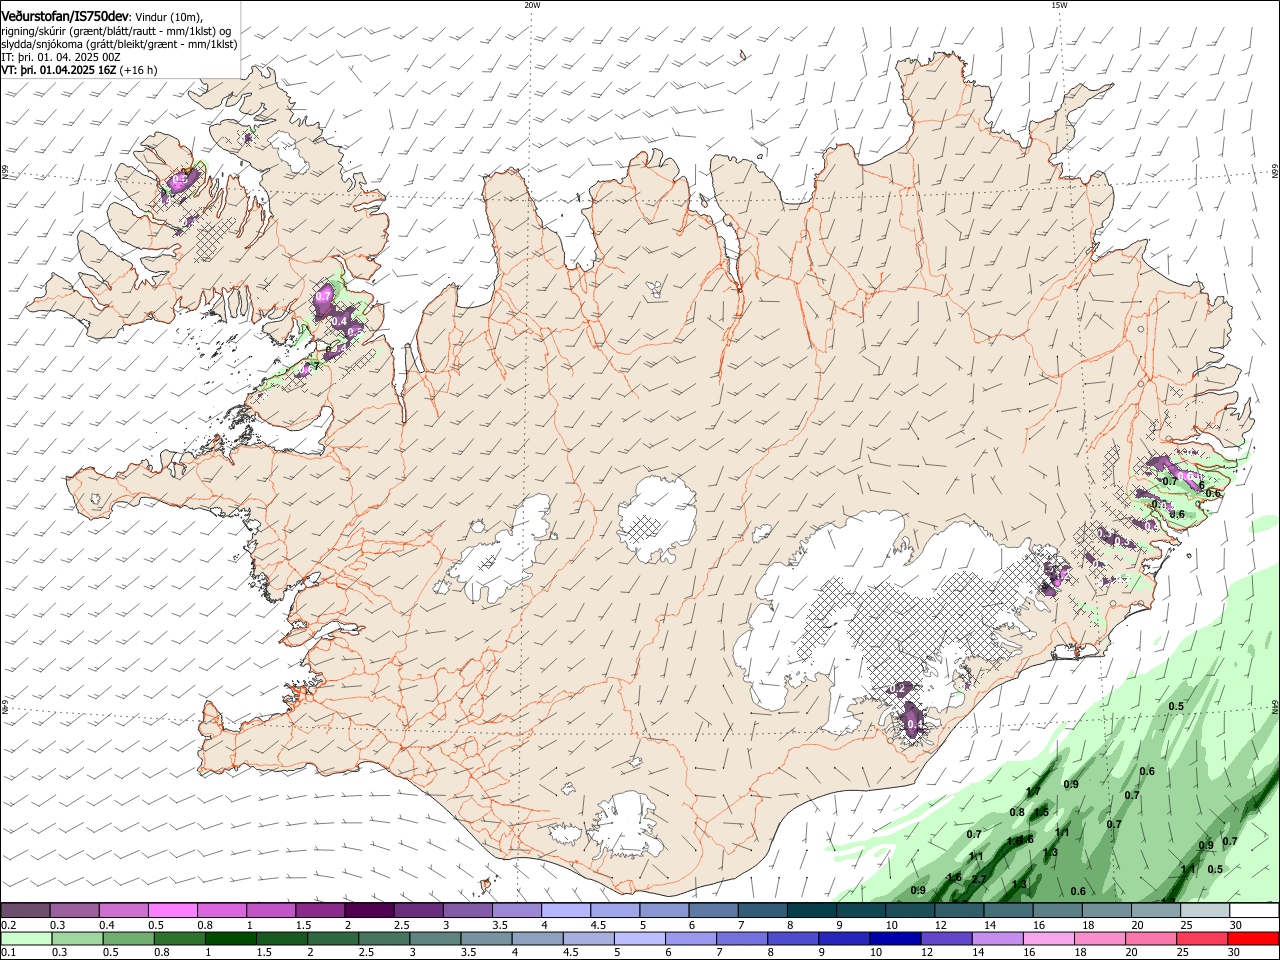The width and height of the screenshot is (1280, 960).
Task: Click the light purple swatch labeled 14 in lower legend
Action: coord(996,938)
